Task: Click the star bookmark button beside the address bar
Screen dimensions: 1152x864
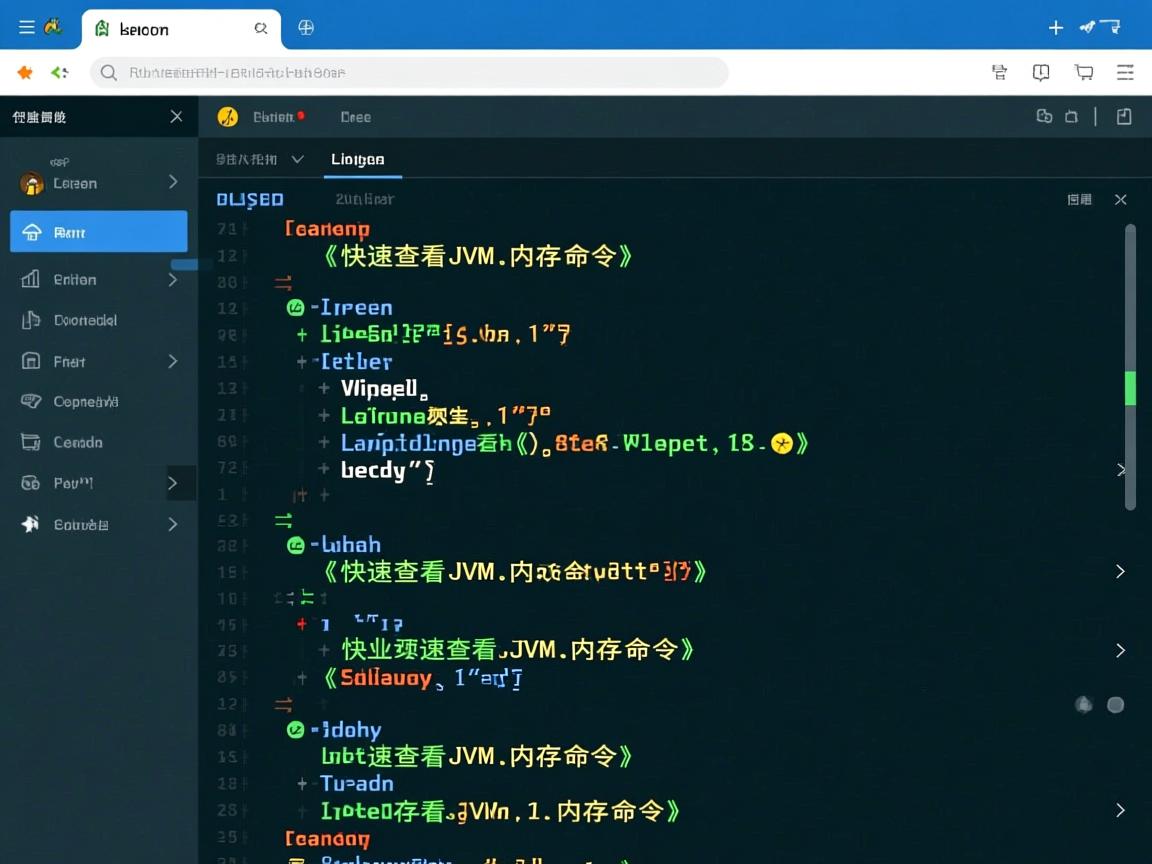Action: pyautogui.click(x=24, y=72)
